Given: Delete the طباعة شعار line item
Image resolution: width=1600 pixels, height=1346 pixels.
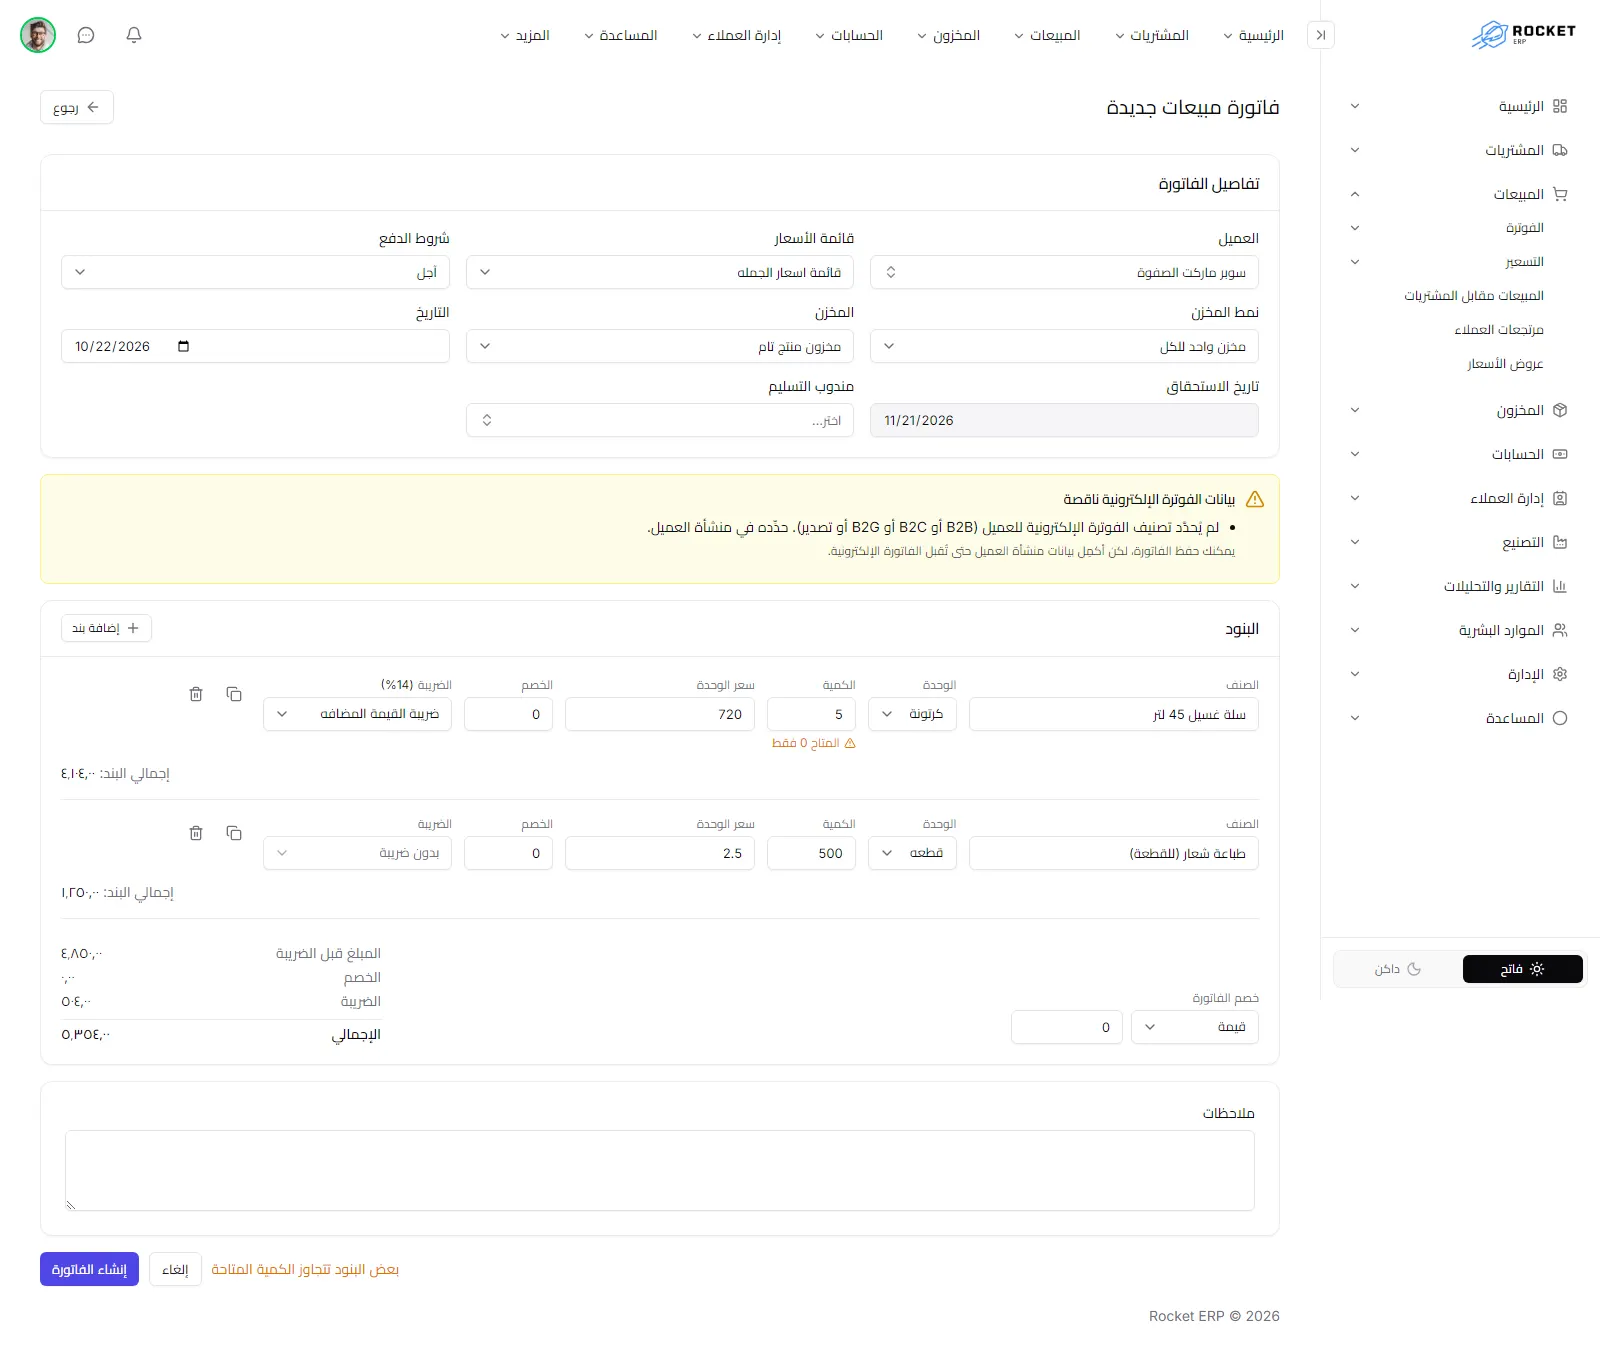Looking at the screenshot, I should pos(196,833).
